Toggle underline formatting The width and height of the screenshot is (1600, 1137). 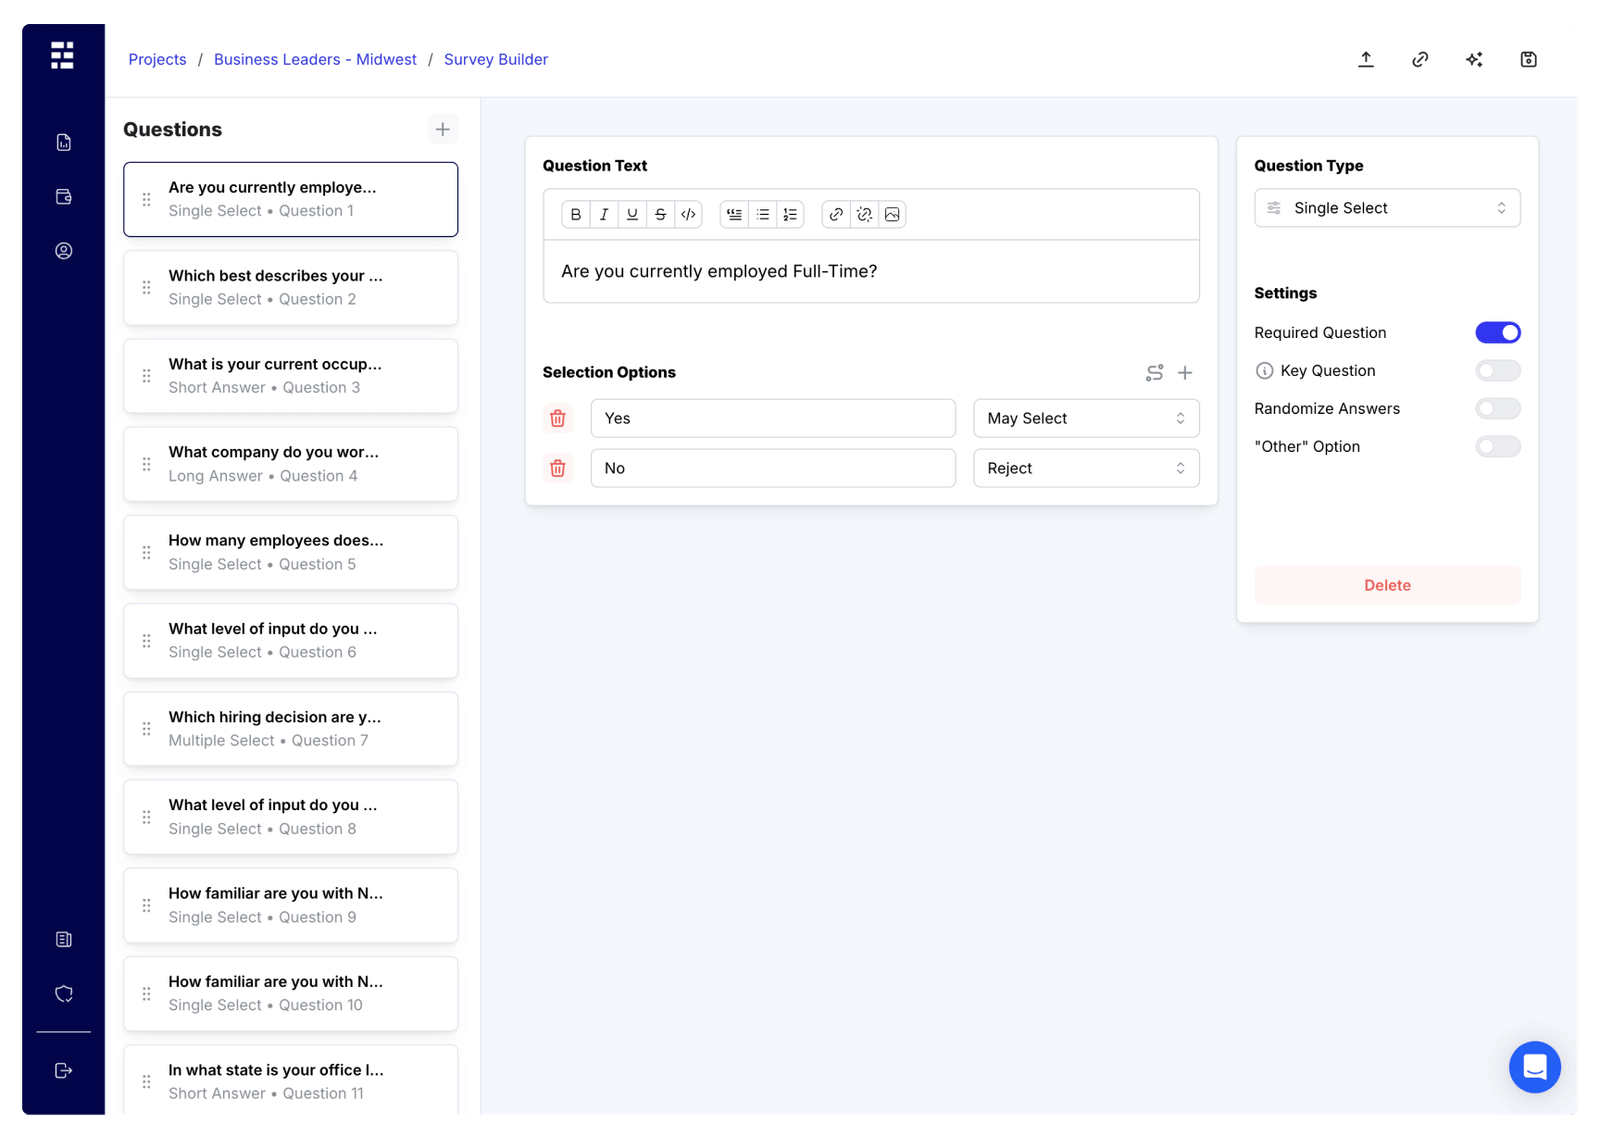coord(632,214)
